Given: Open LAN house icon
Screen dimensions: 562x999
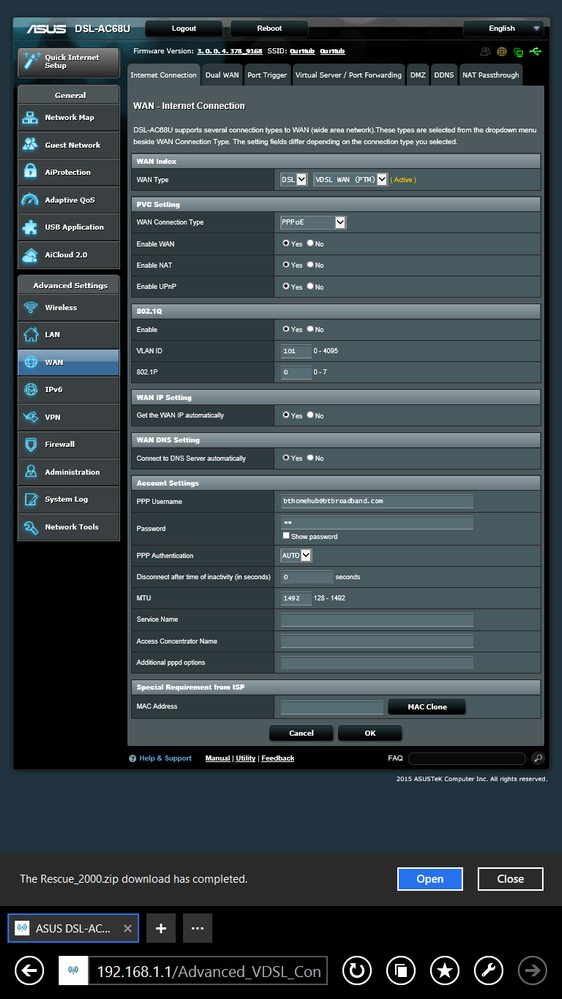Looking at the screenshot, I should (x=30, y=334).
